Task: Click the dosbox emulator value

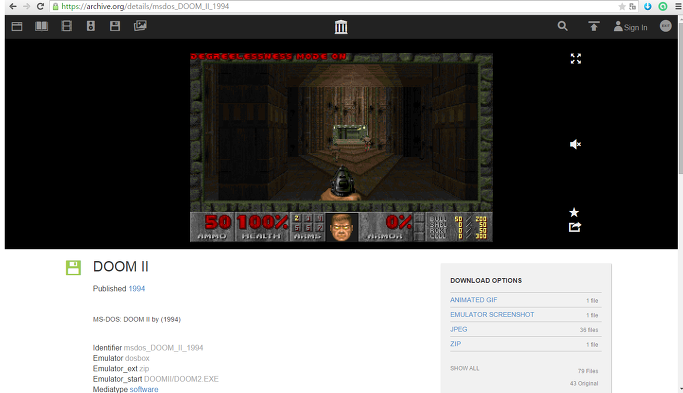Action: (x=137, y=358)
